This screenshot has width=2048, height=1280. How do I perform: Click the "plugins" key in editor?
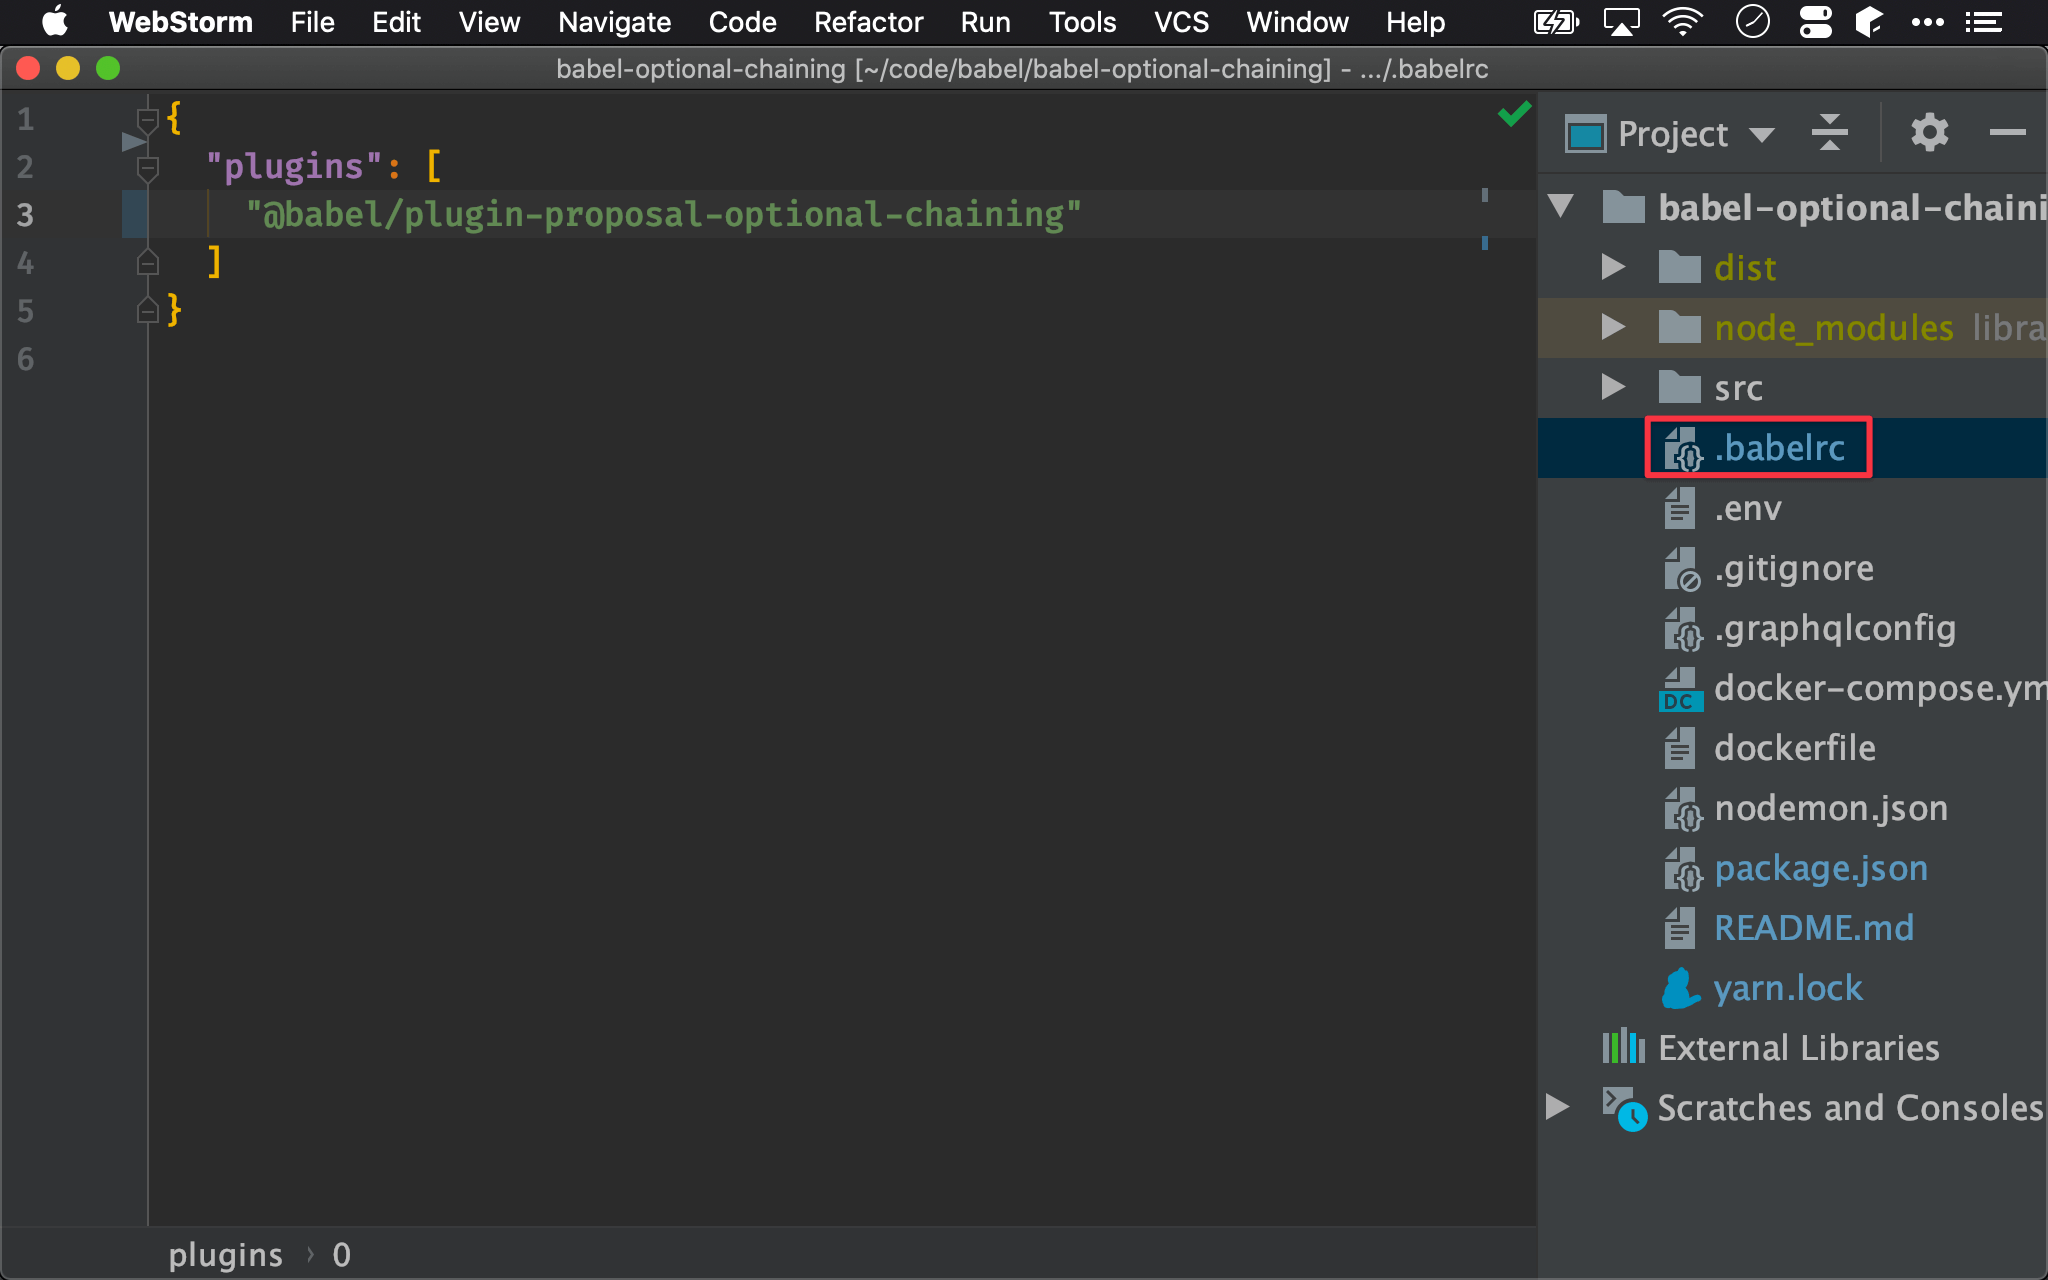point(294,166)
